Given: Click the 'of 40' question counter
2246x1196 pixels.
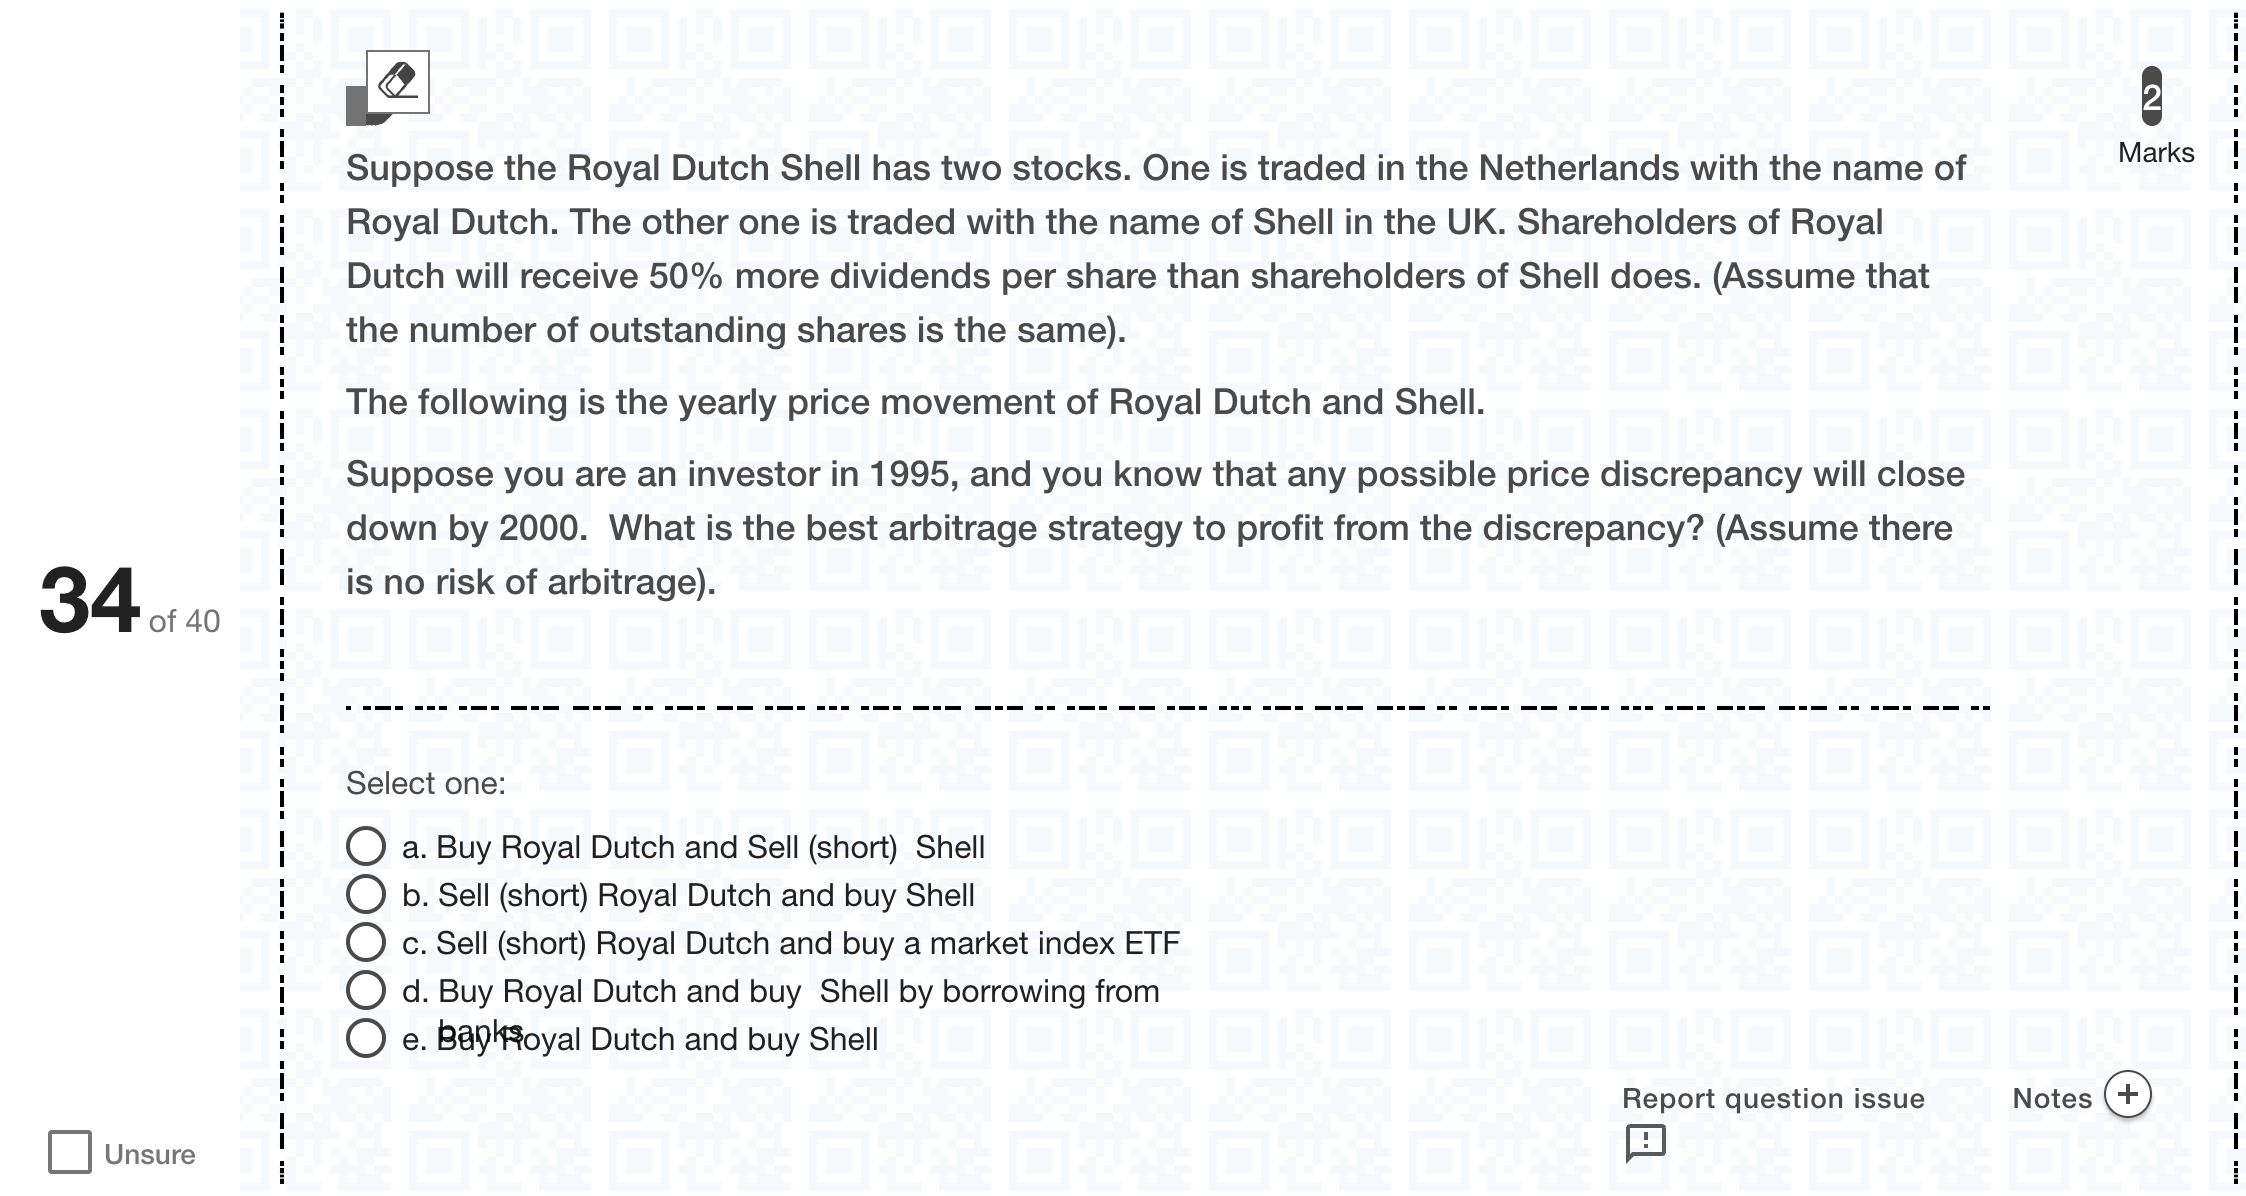Looking at the screenshot, I should click(184, 621).
